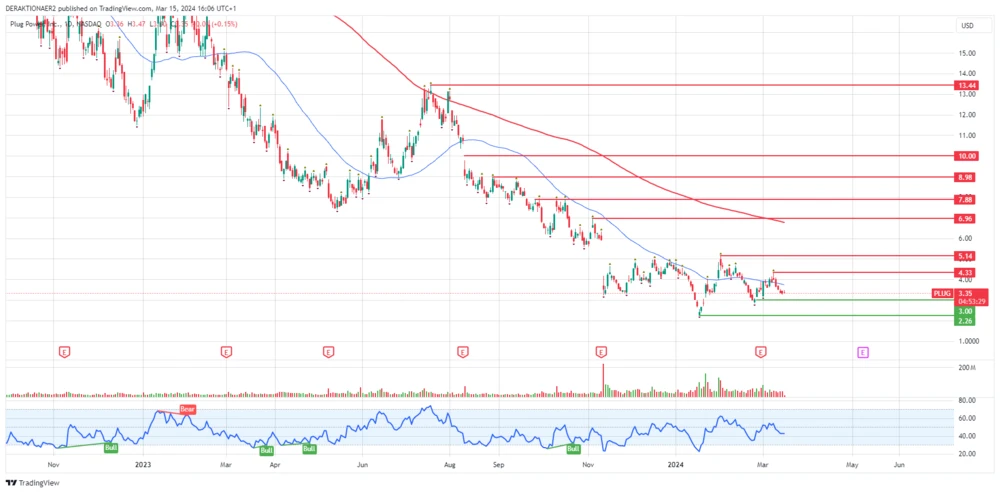Open the earnings marker nearest November 2023
1000x493 pixels.
coord(601,352)
